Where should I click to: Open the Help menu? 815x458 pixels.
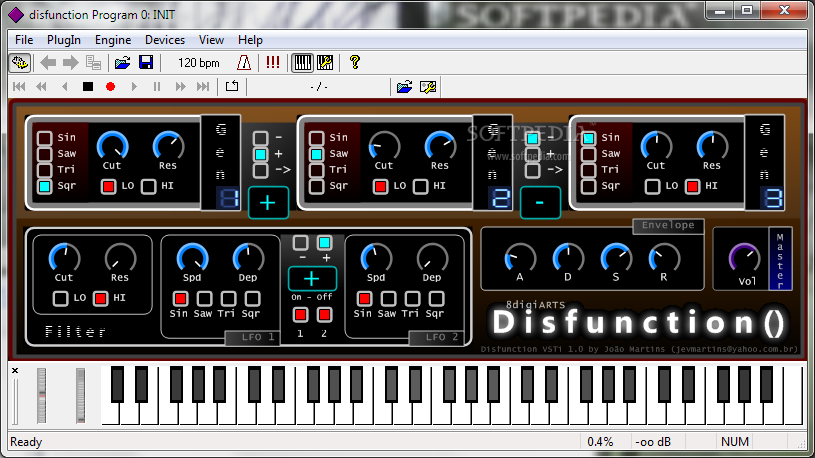coord(250,40)
